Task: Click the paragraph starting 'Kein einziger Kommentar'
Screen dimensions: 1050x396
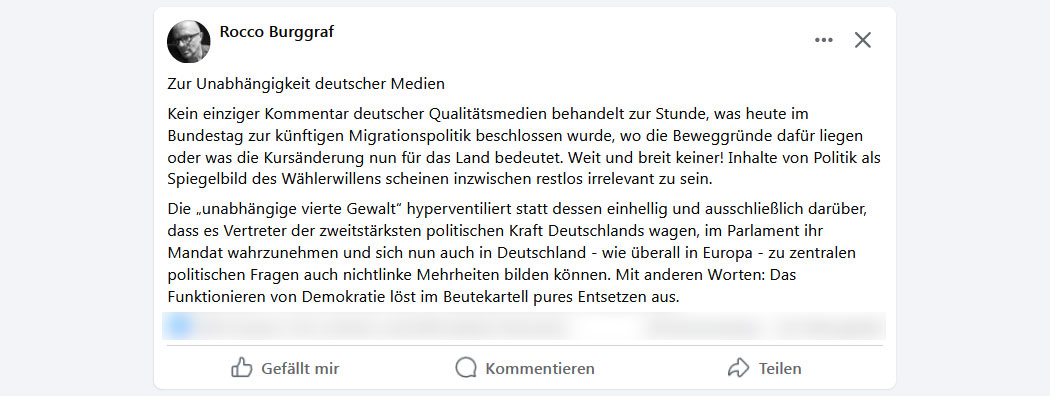Action: 524,146
